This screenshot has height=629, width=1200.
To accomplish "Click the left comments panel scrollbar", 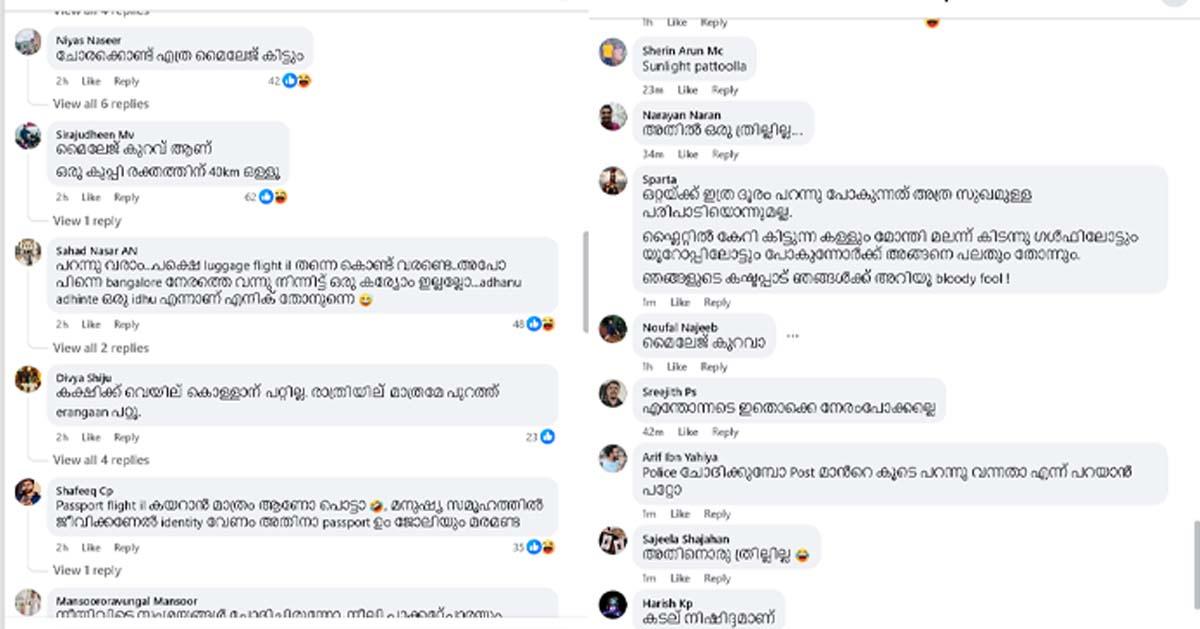I will click(x=585, y=270).
